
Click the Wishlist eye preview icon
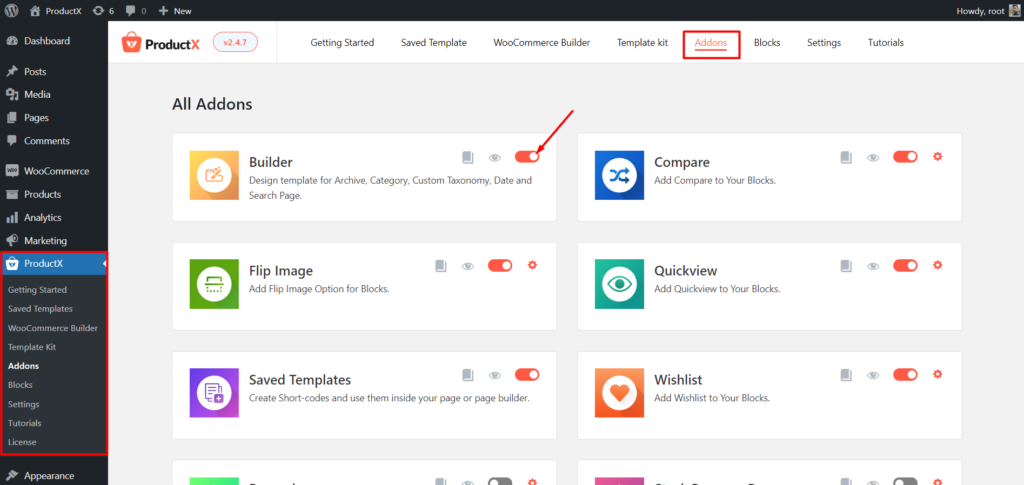coord(873,375)
